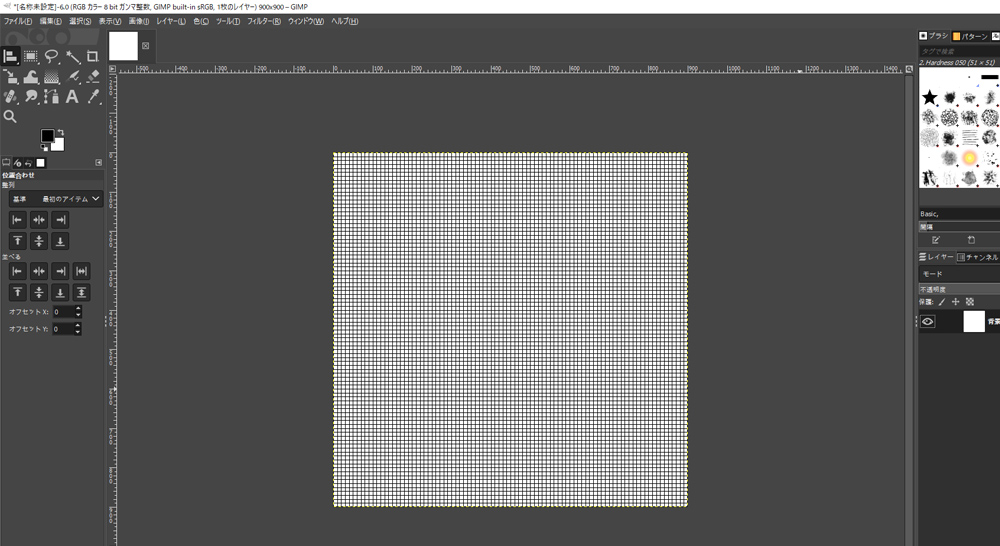Open the フィルター menu
Image resolution: width=1000 pixels, height=546 pixels.
(x=263, y=21)
